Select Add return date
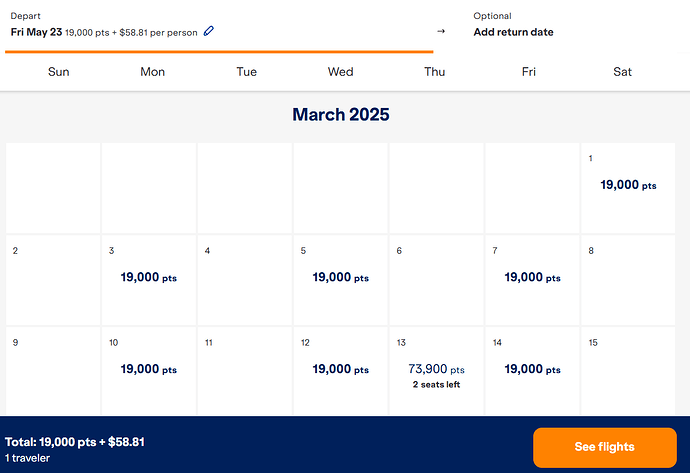 pos(513,32)
